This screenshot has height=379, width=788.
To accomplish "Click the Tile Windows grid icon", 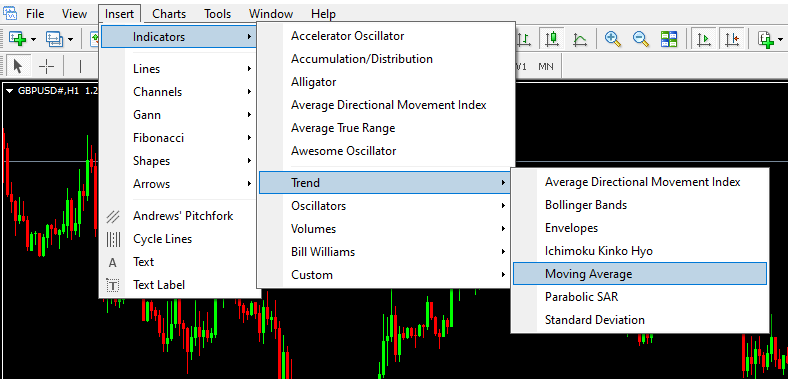I will [669, 39].
